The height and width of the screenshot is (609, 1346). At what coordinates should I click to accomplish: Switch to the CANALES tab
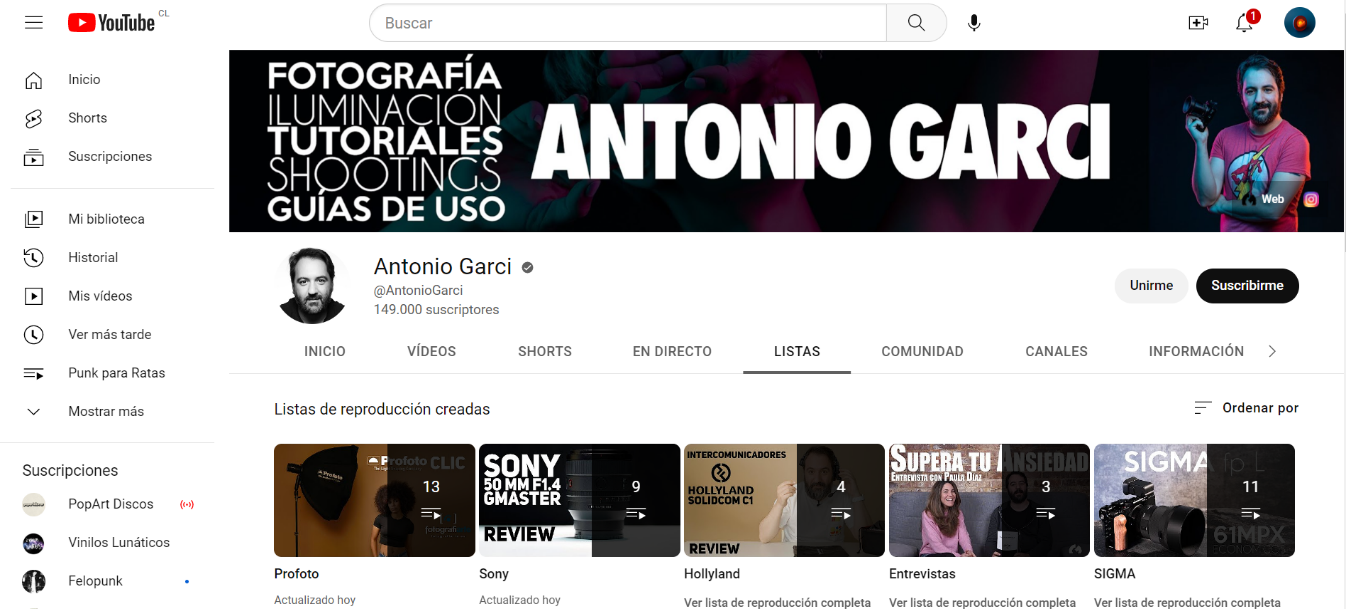click(x=1056, y=351)
